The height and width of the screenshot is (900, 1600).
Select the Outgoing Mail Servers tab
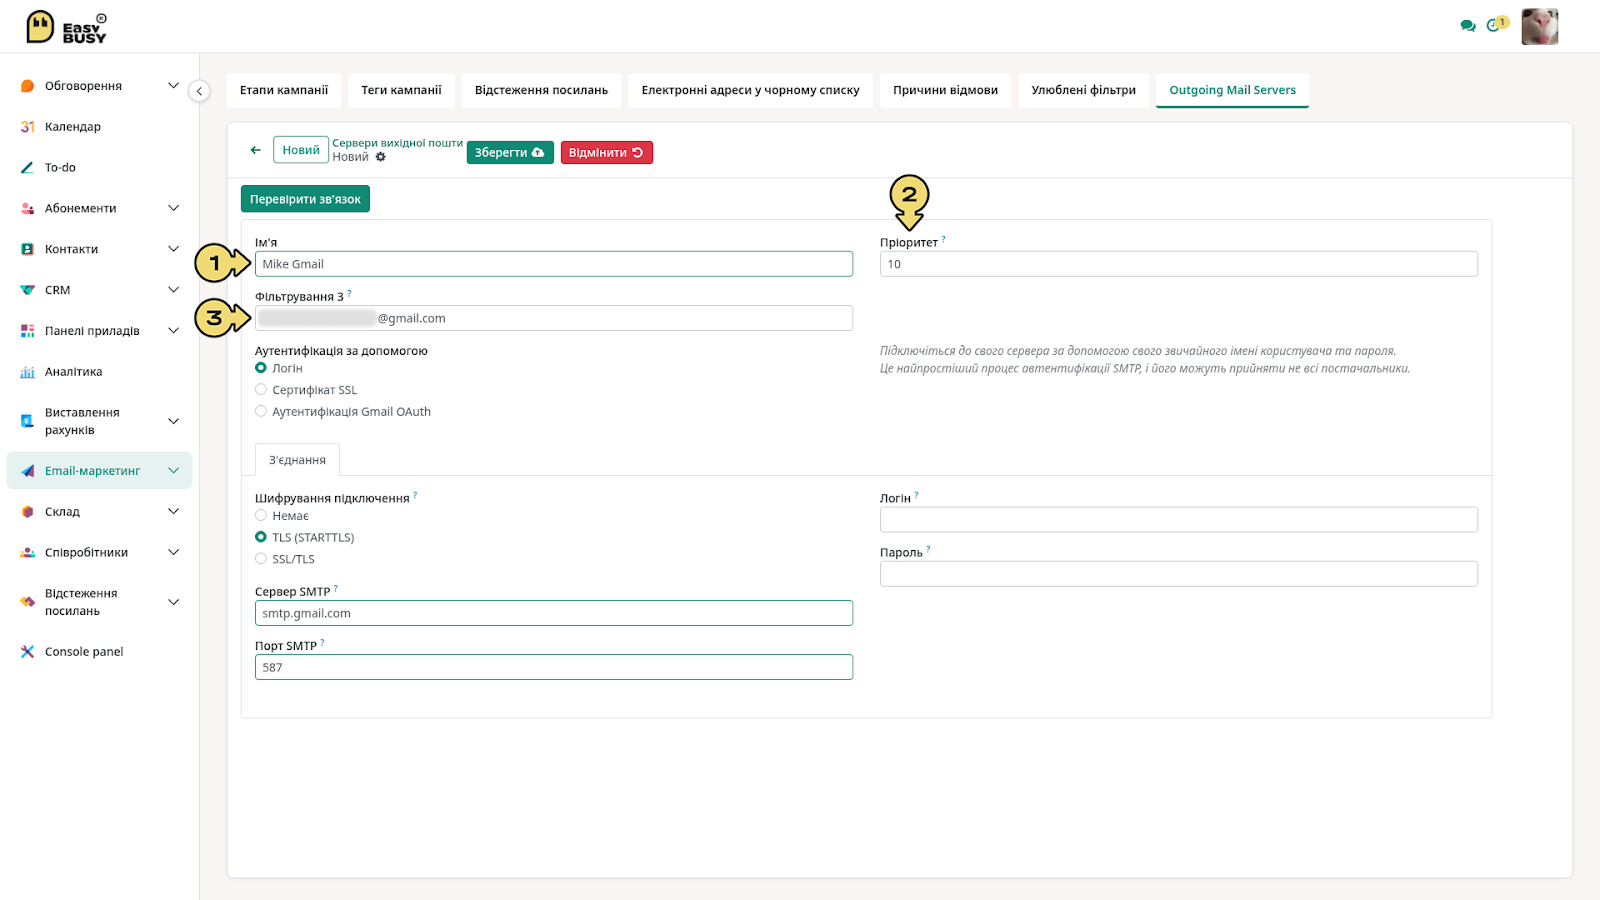1232,90
